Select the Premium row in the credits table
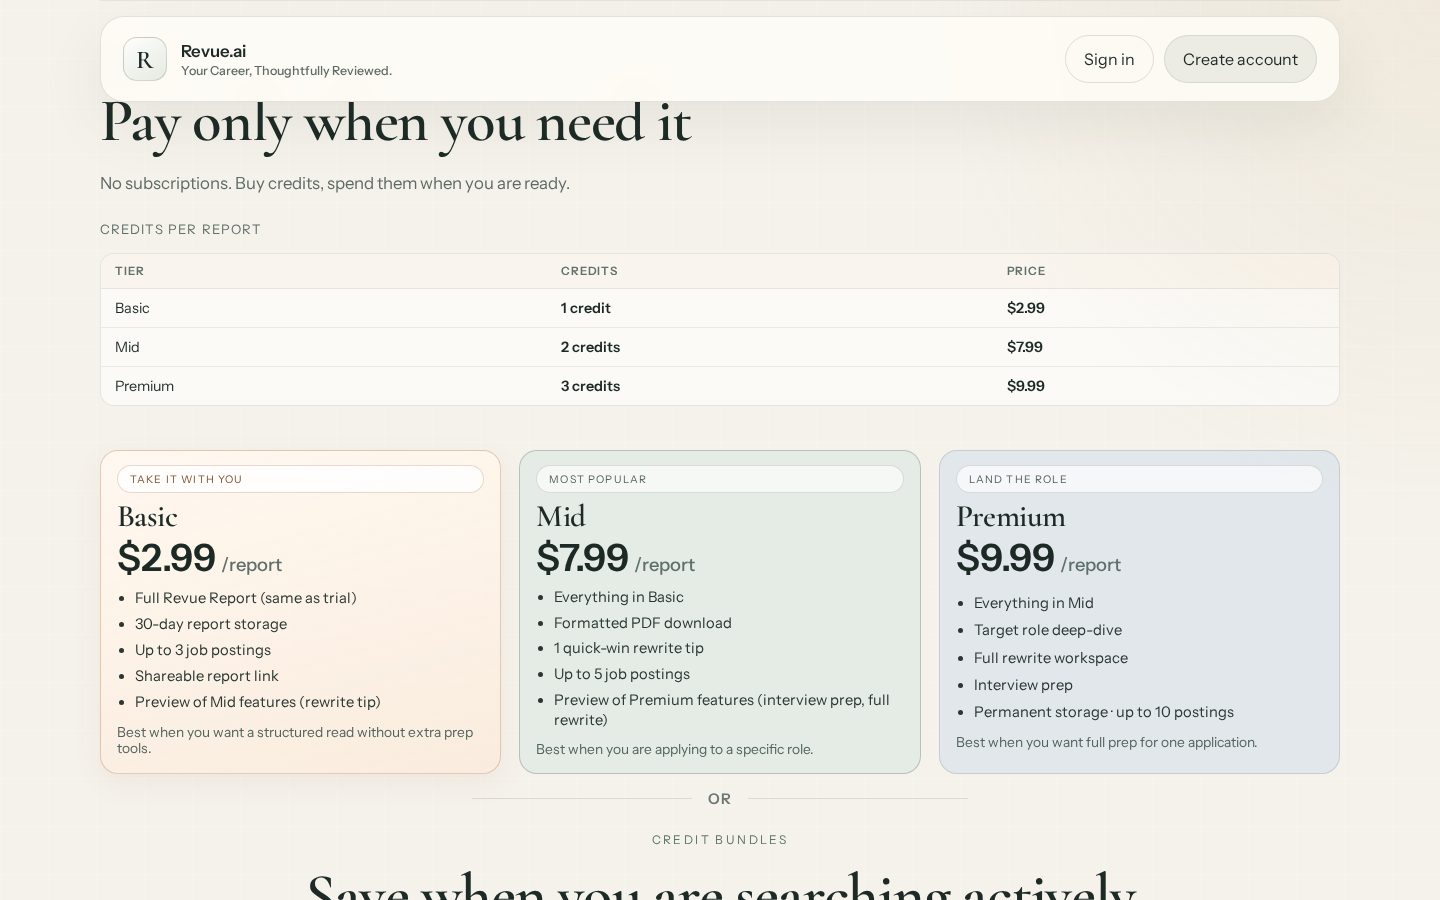This screenshot has width=1440, height=900. tap(720, 386)
